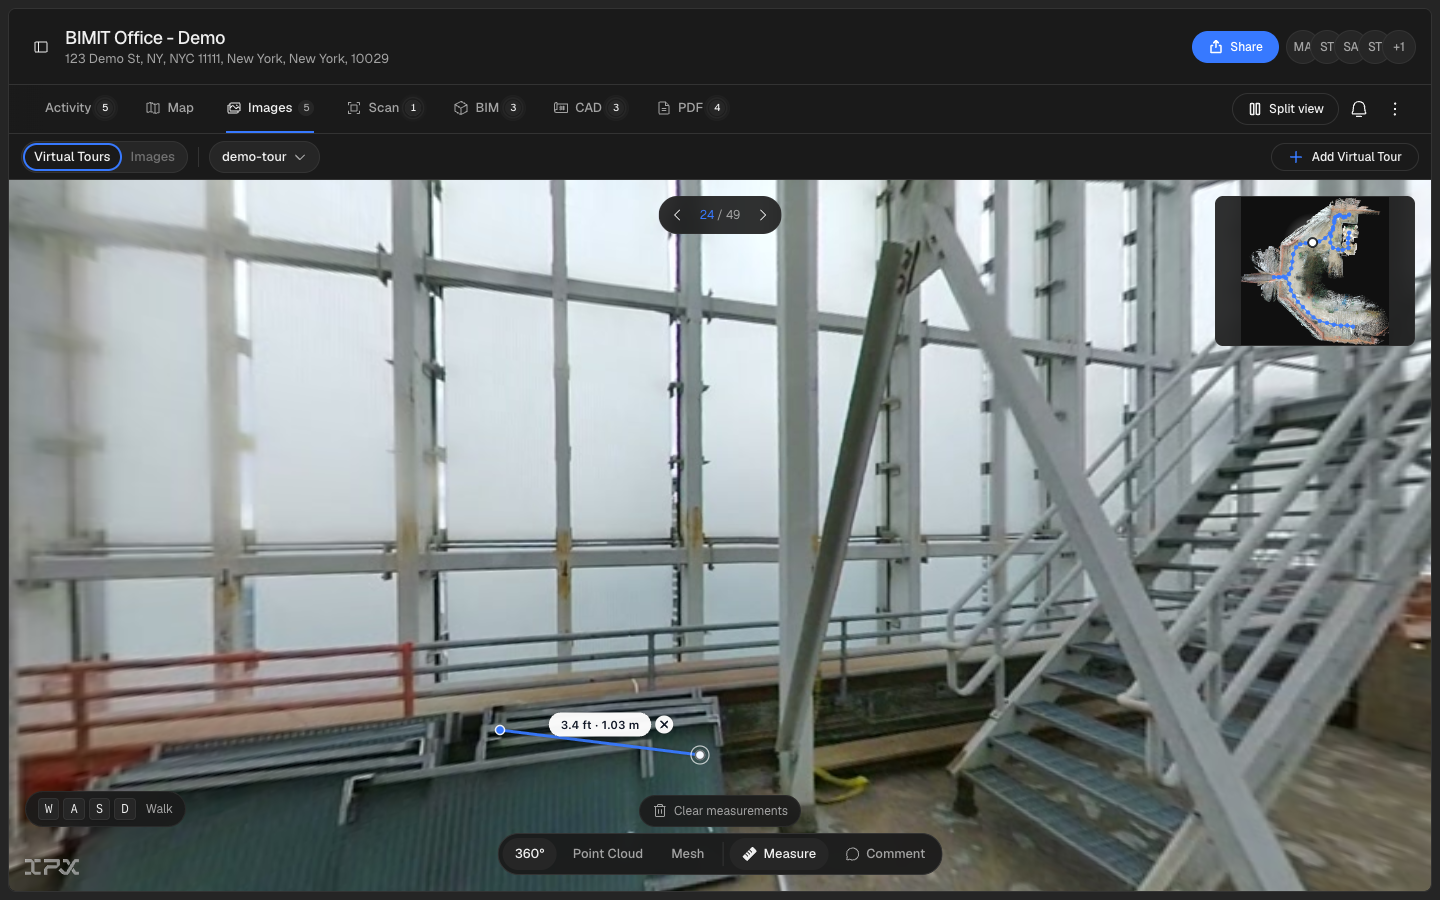1440x900 pixels.
Task: Open notifications bell icon
Action: coord(1359,109)
